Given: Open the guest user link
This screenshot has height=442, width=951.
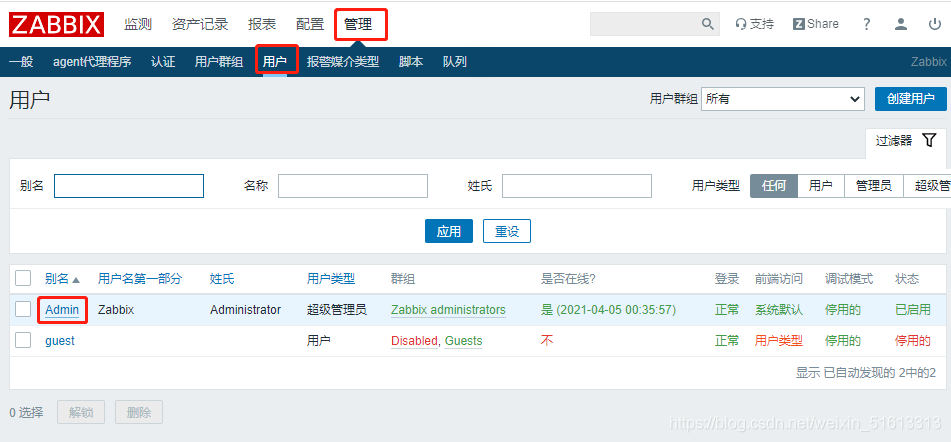Looking at the screenshot, I should pos(59,341).
